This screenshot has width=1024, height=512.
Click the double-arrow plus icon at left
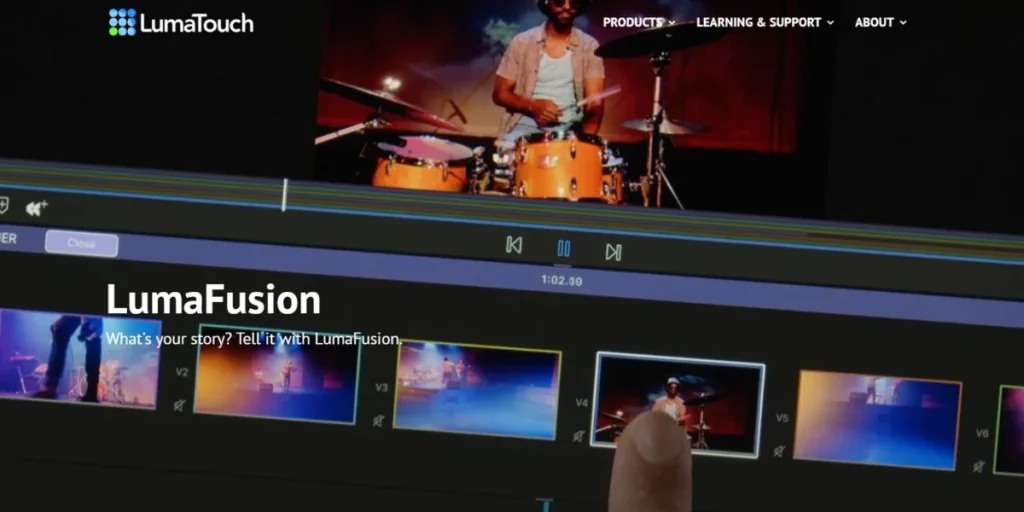[x=36, y=208]
